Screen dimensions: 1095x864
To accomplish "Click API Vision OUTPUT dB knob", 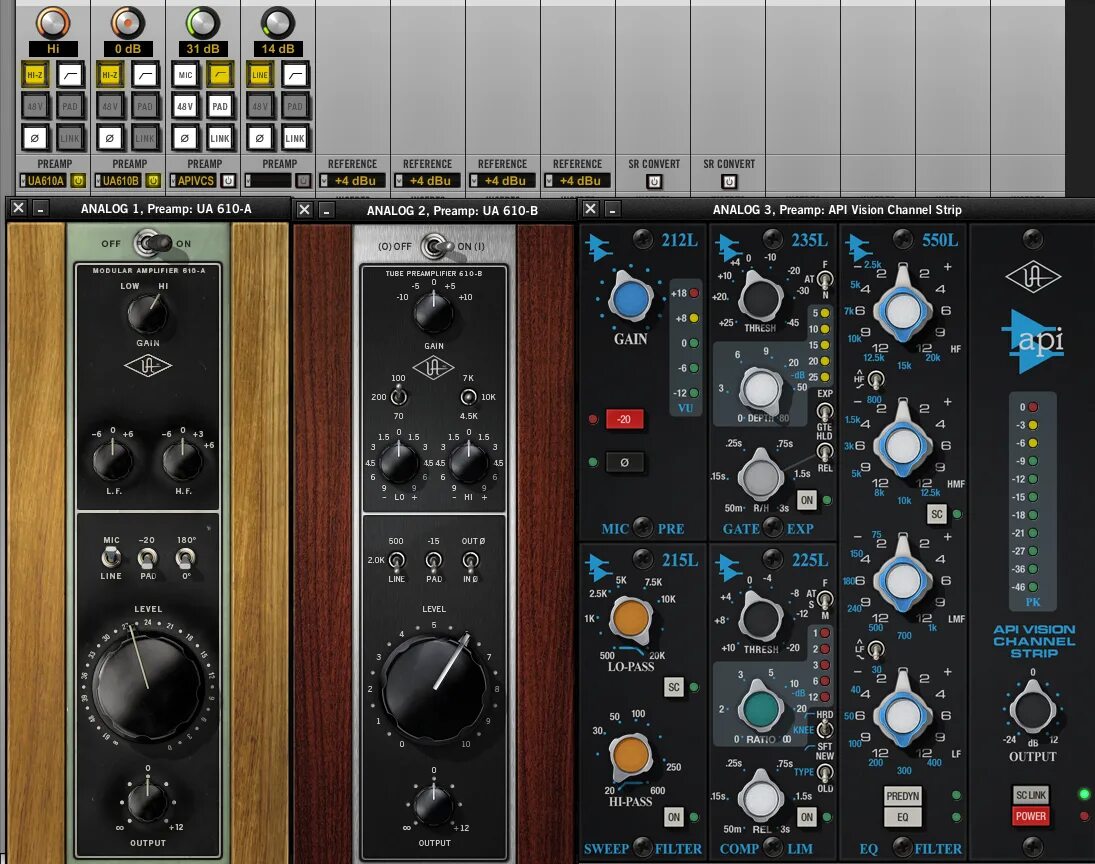I will [x=1032, y=709].
